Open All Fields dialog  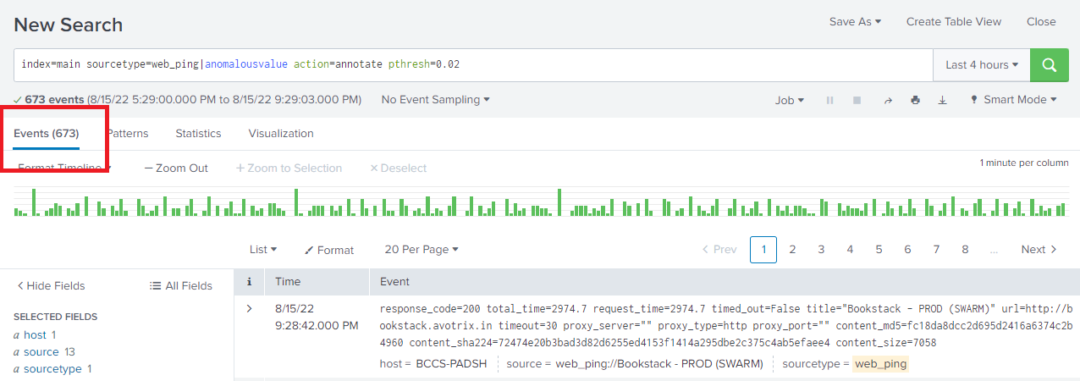181,286
